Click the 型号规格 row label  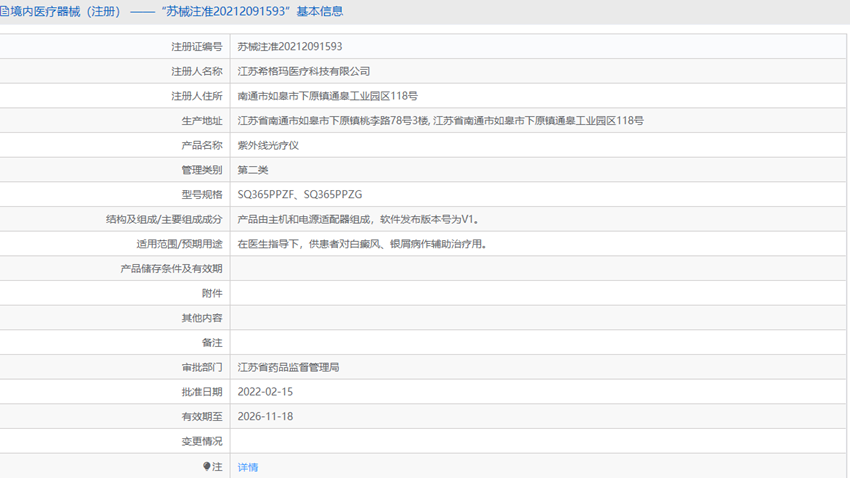coord(202,195)
